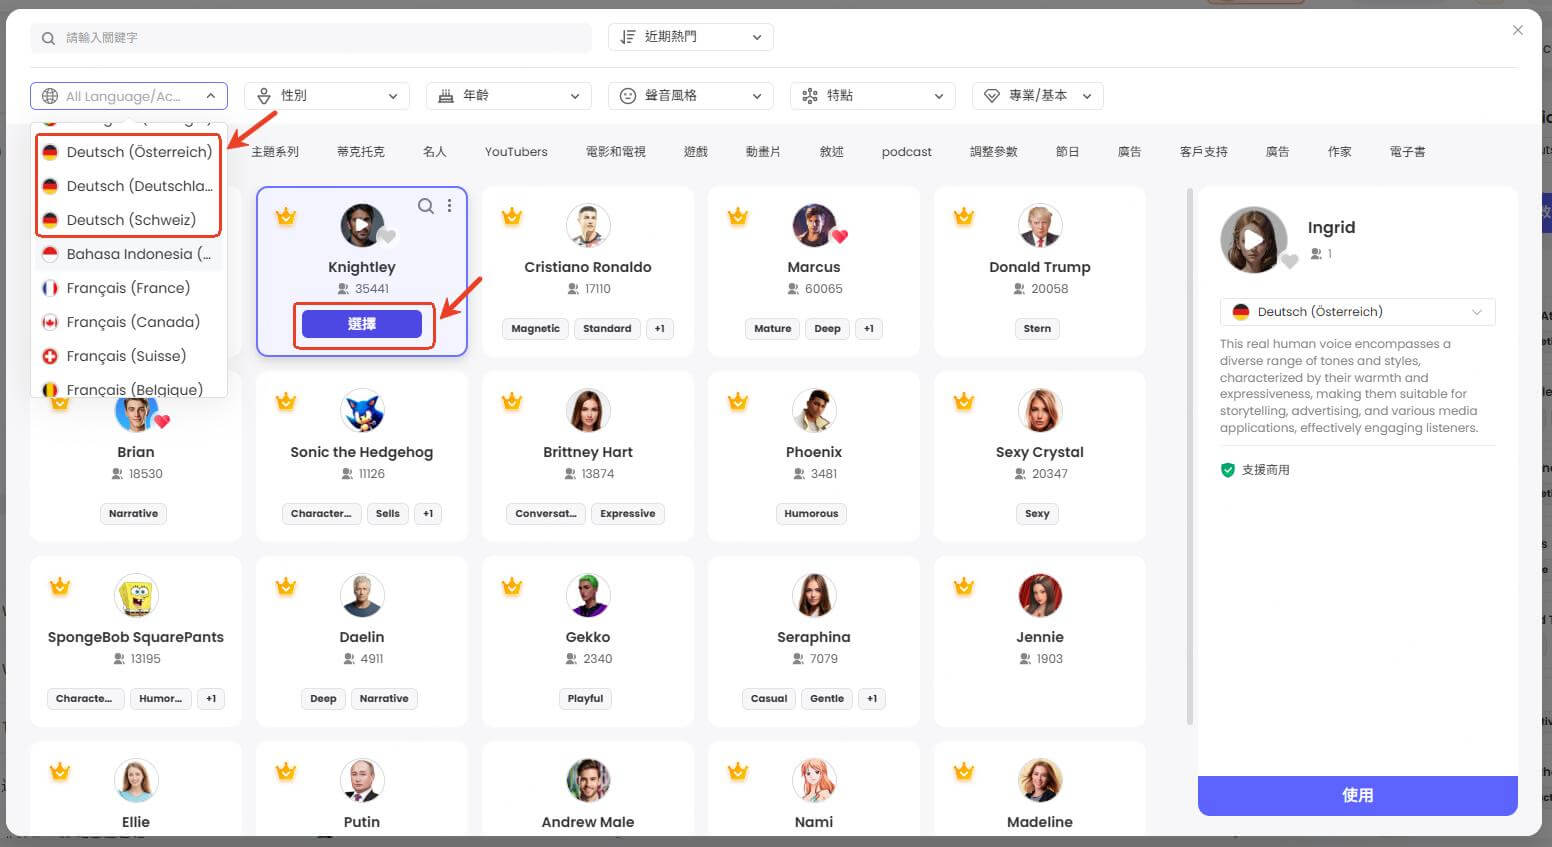Select Français (France) from language list
Image resolution: width=1552 pixels, height=847 pixels.
pos(128,288)
